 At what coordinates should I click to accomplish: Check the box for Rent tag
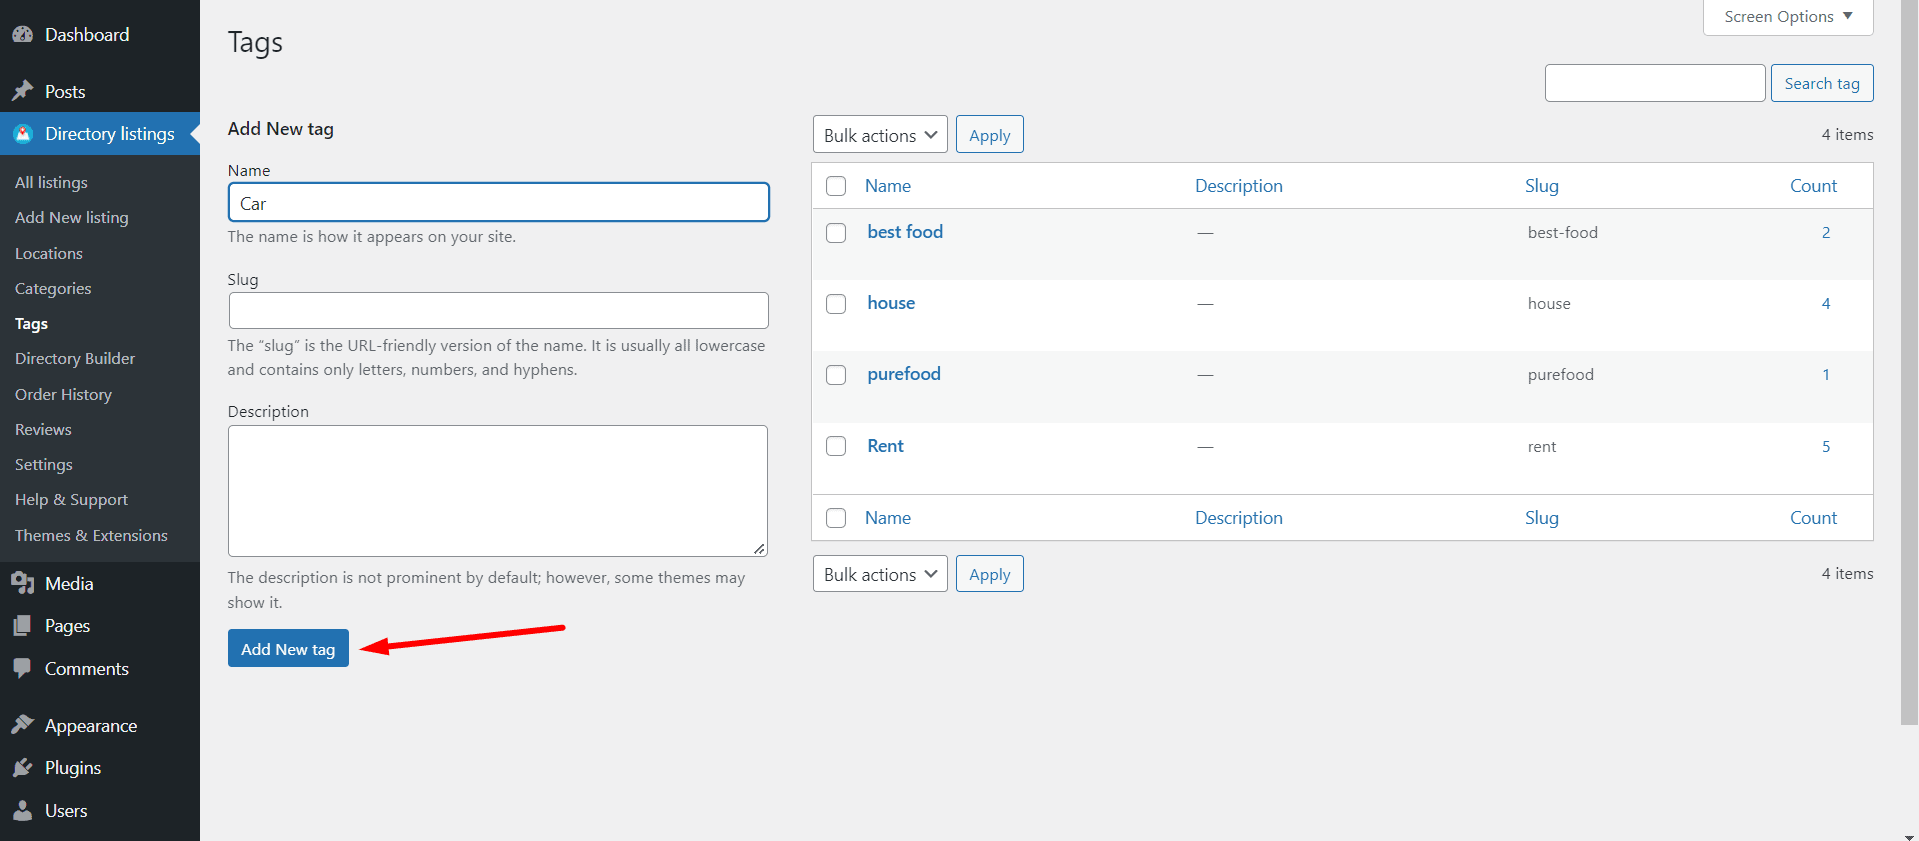[836, 446]
